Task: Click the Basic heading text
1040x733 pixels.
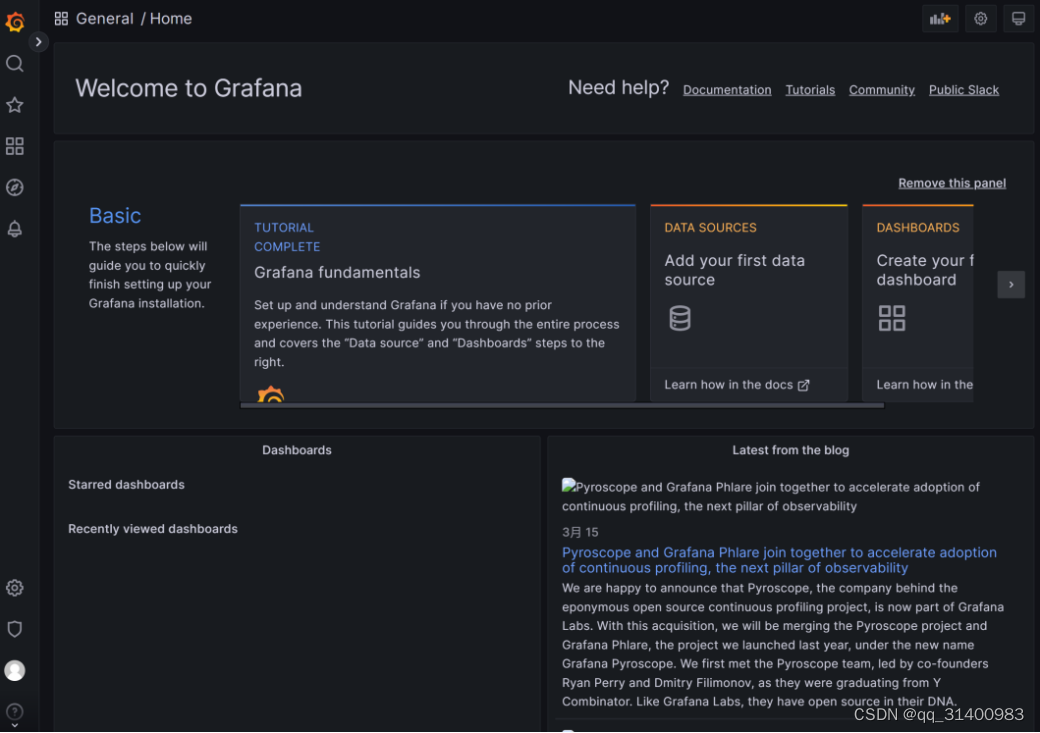Action: (115, 216)
